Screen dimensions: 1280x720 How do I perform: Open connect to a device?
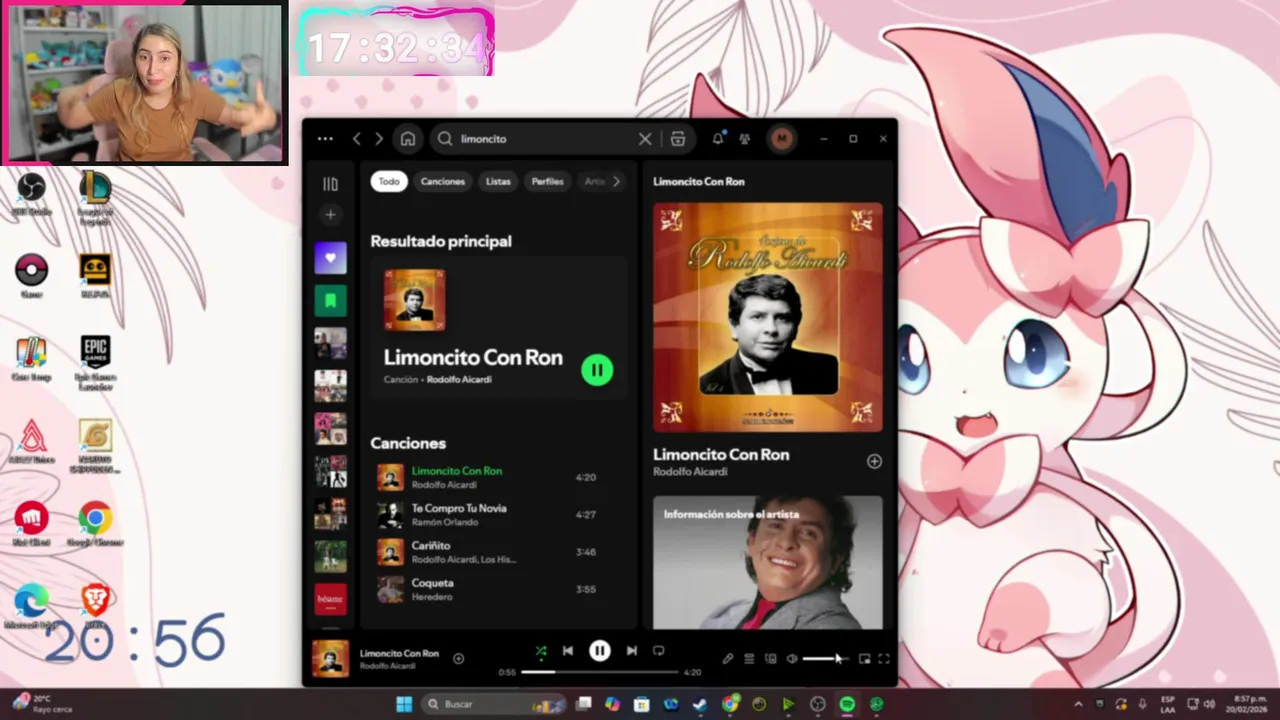pyautogui.click(x=771, y=658)
